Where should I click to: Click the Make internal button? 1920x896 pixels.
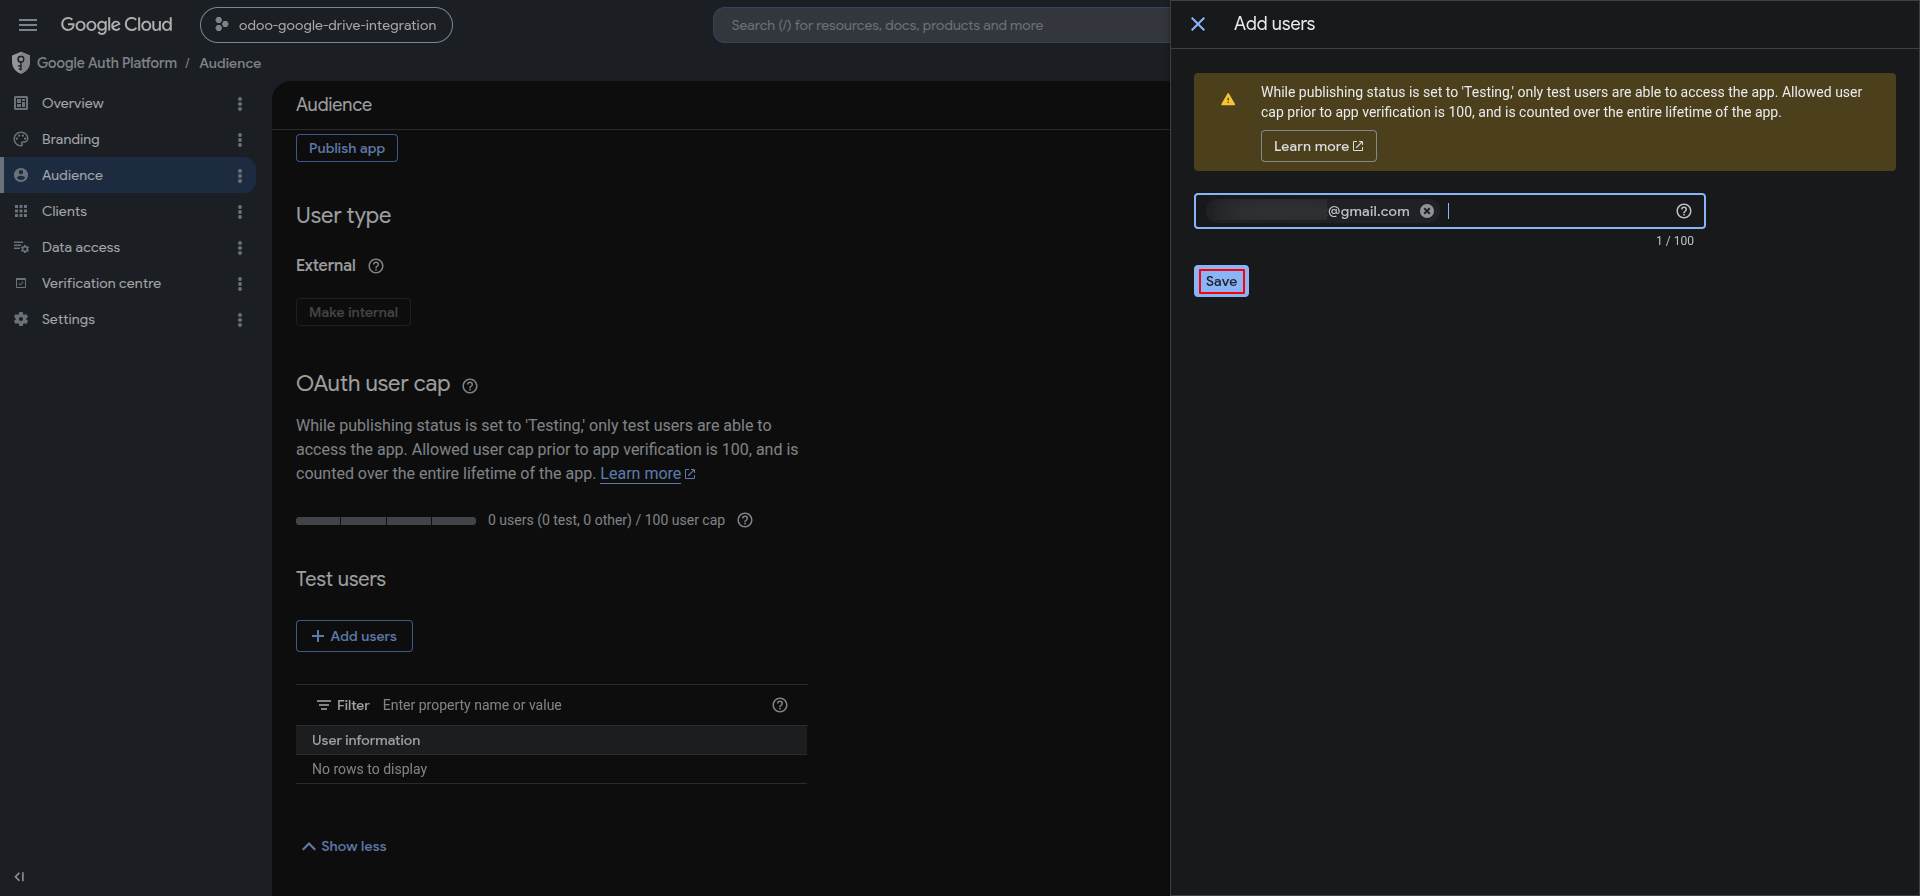pyautogui.click(x=353, y=312)
